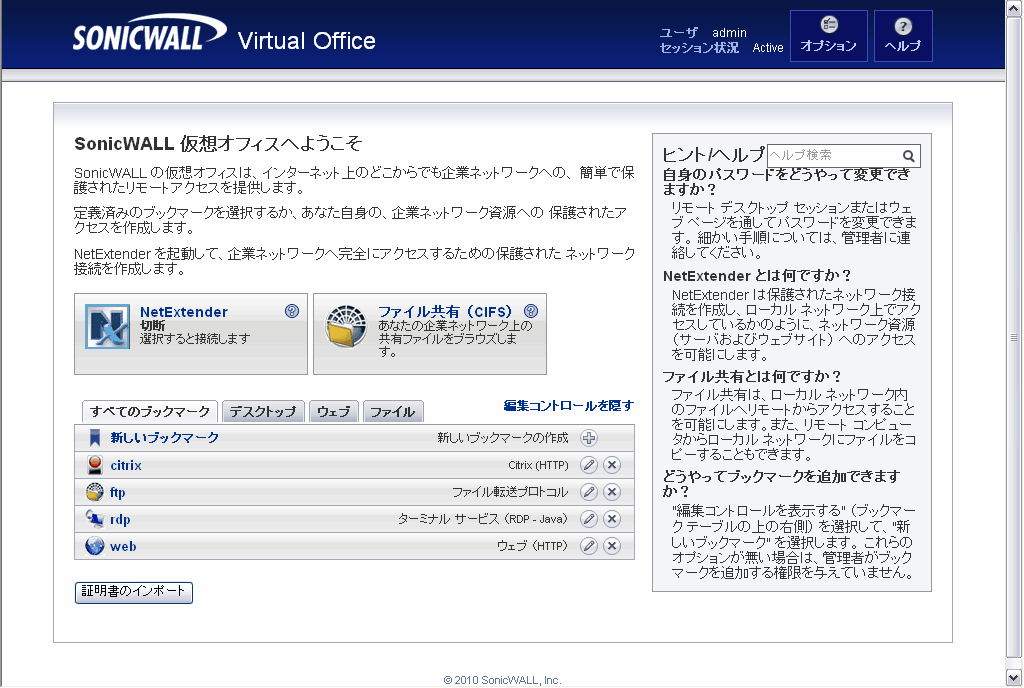Open the web bookmark
Screen dimensions: 1024x688
tap(123, 546)
